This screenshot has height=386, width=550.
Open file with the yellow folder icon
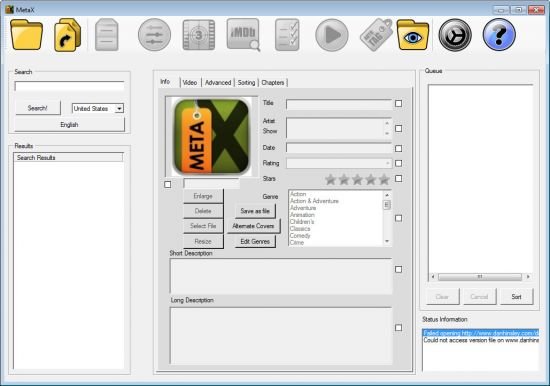pos(27,35)
